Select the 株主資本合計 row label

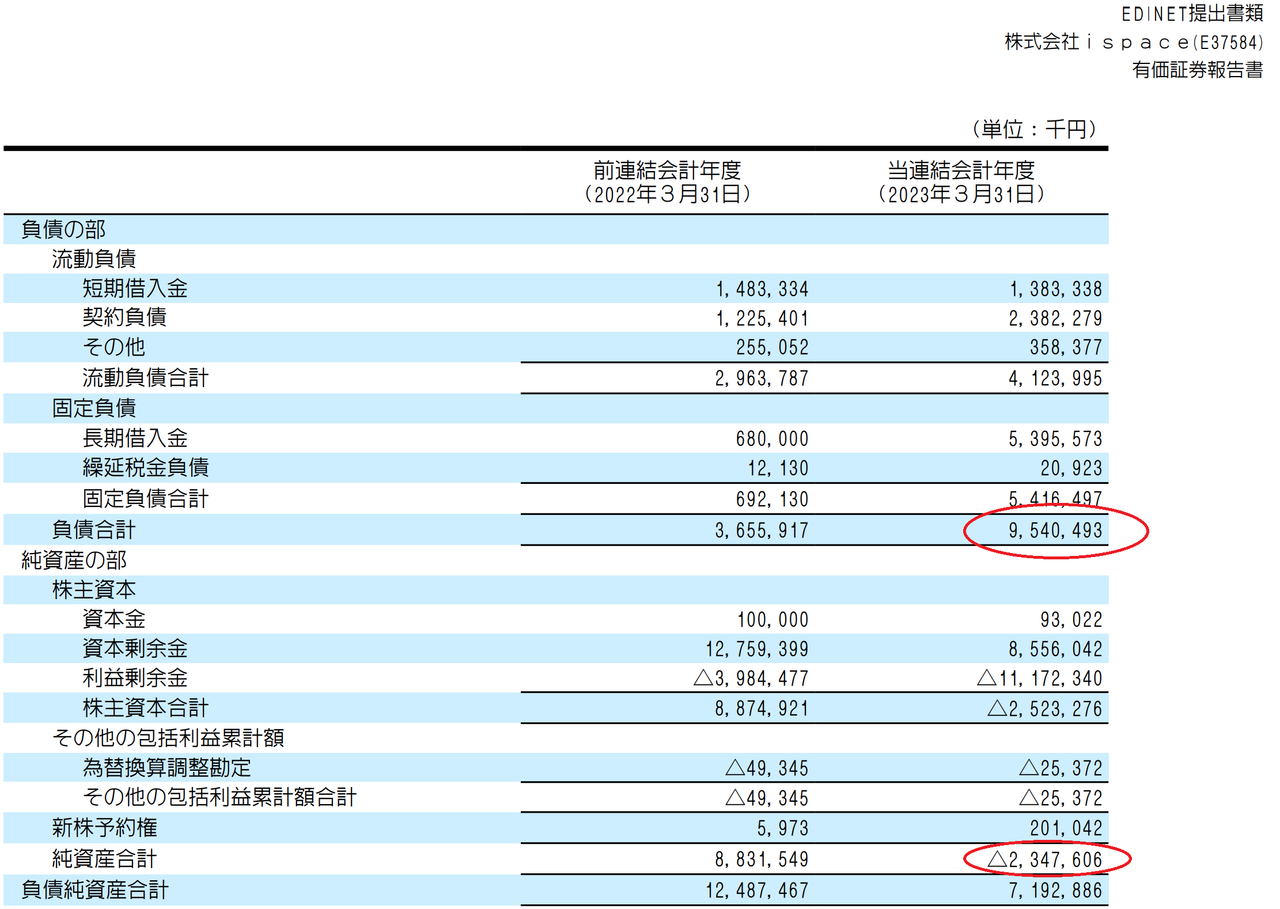click(x=145, y=709)
